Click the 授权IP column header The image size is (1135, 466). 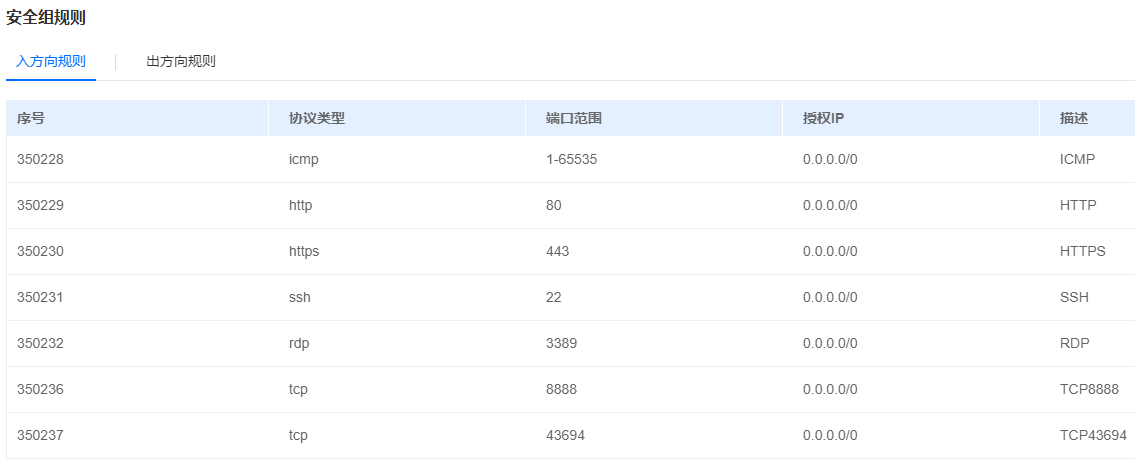tap(823, 118)
